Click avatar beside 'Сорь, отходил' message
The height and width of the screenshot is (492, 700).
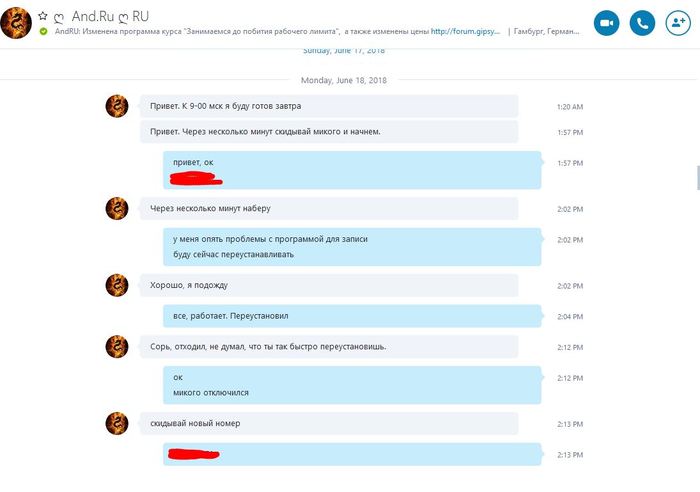(x=117, y=347)
